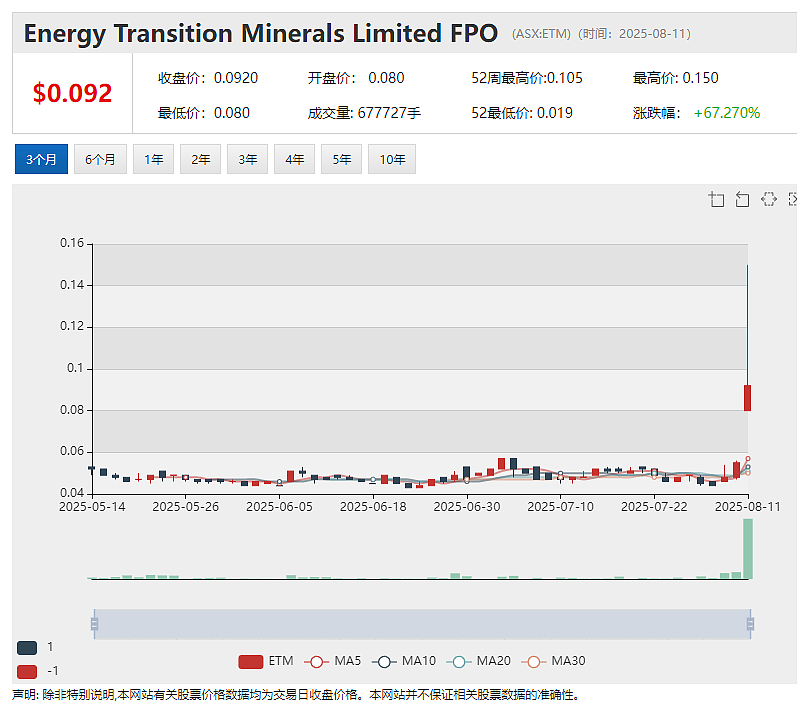
Task: Click the middle of the data zoom range bar
Action: point(422,624)
